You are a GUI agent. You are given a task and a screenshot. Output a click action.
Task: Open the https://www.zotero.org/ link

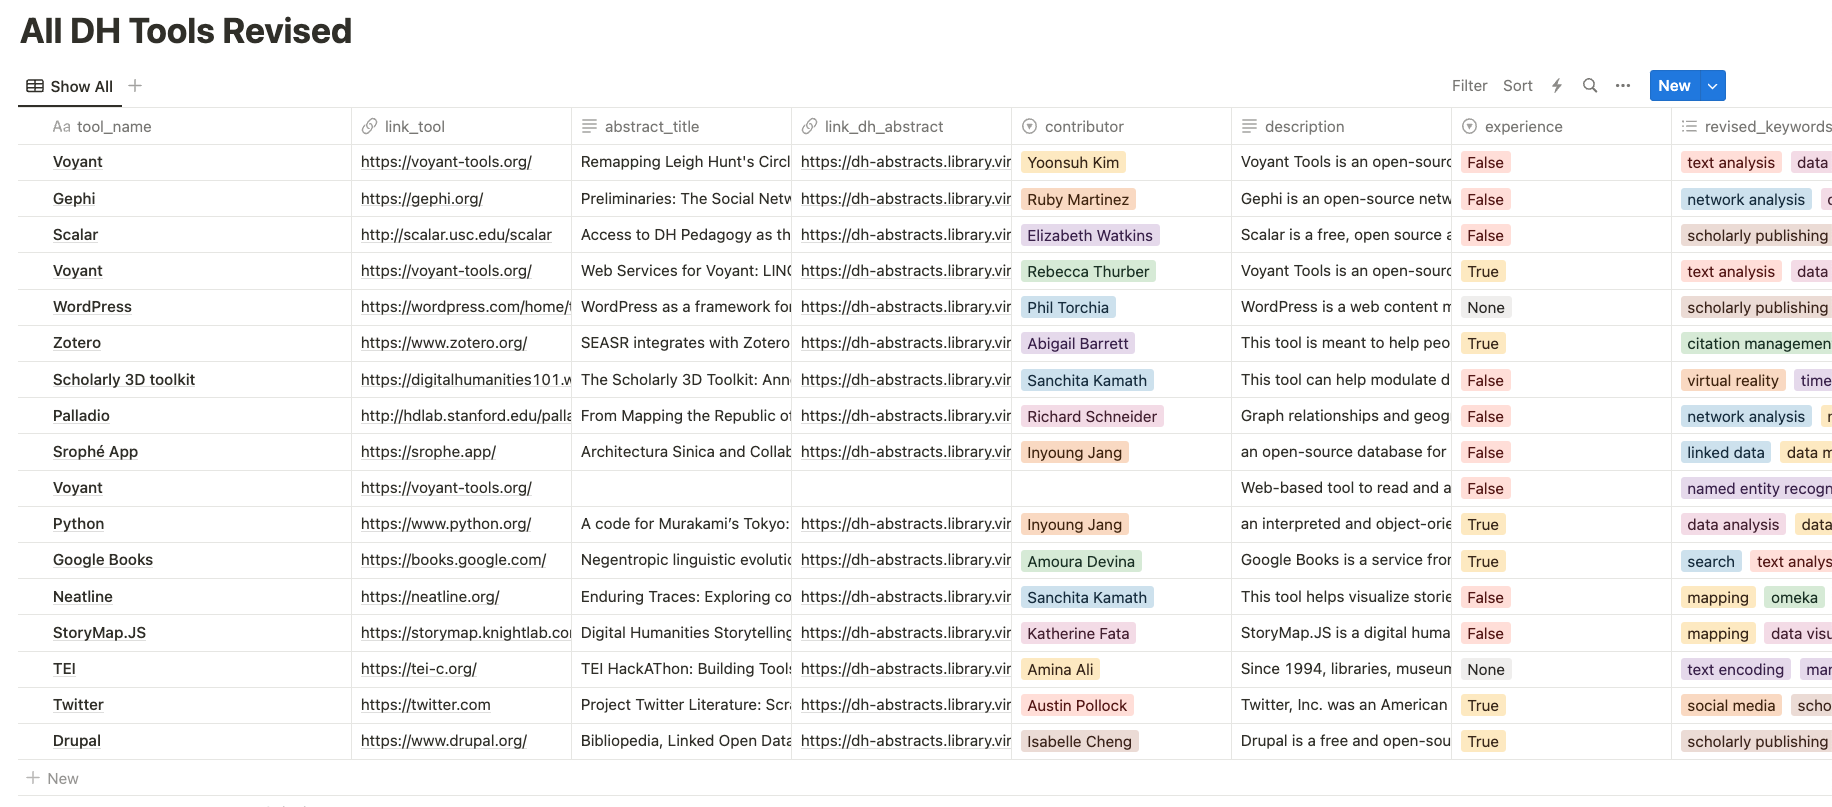[444, 343]
